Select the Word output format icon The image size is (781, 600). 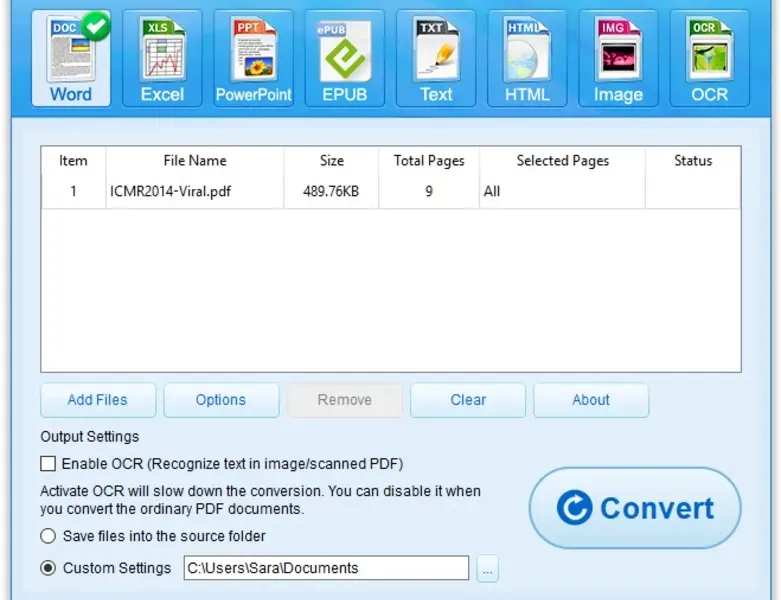(x=71, y=58)
